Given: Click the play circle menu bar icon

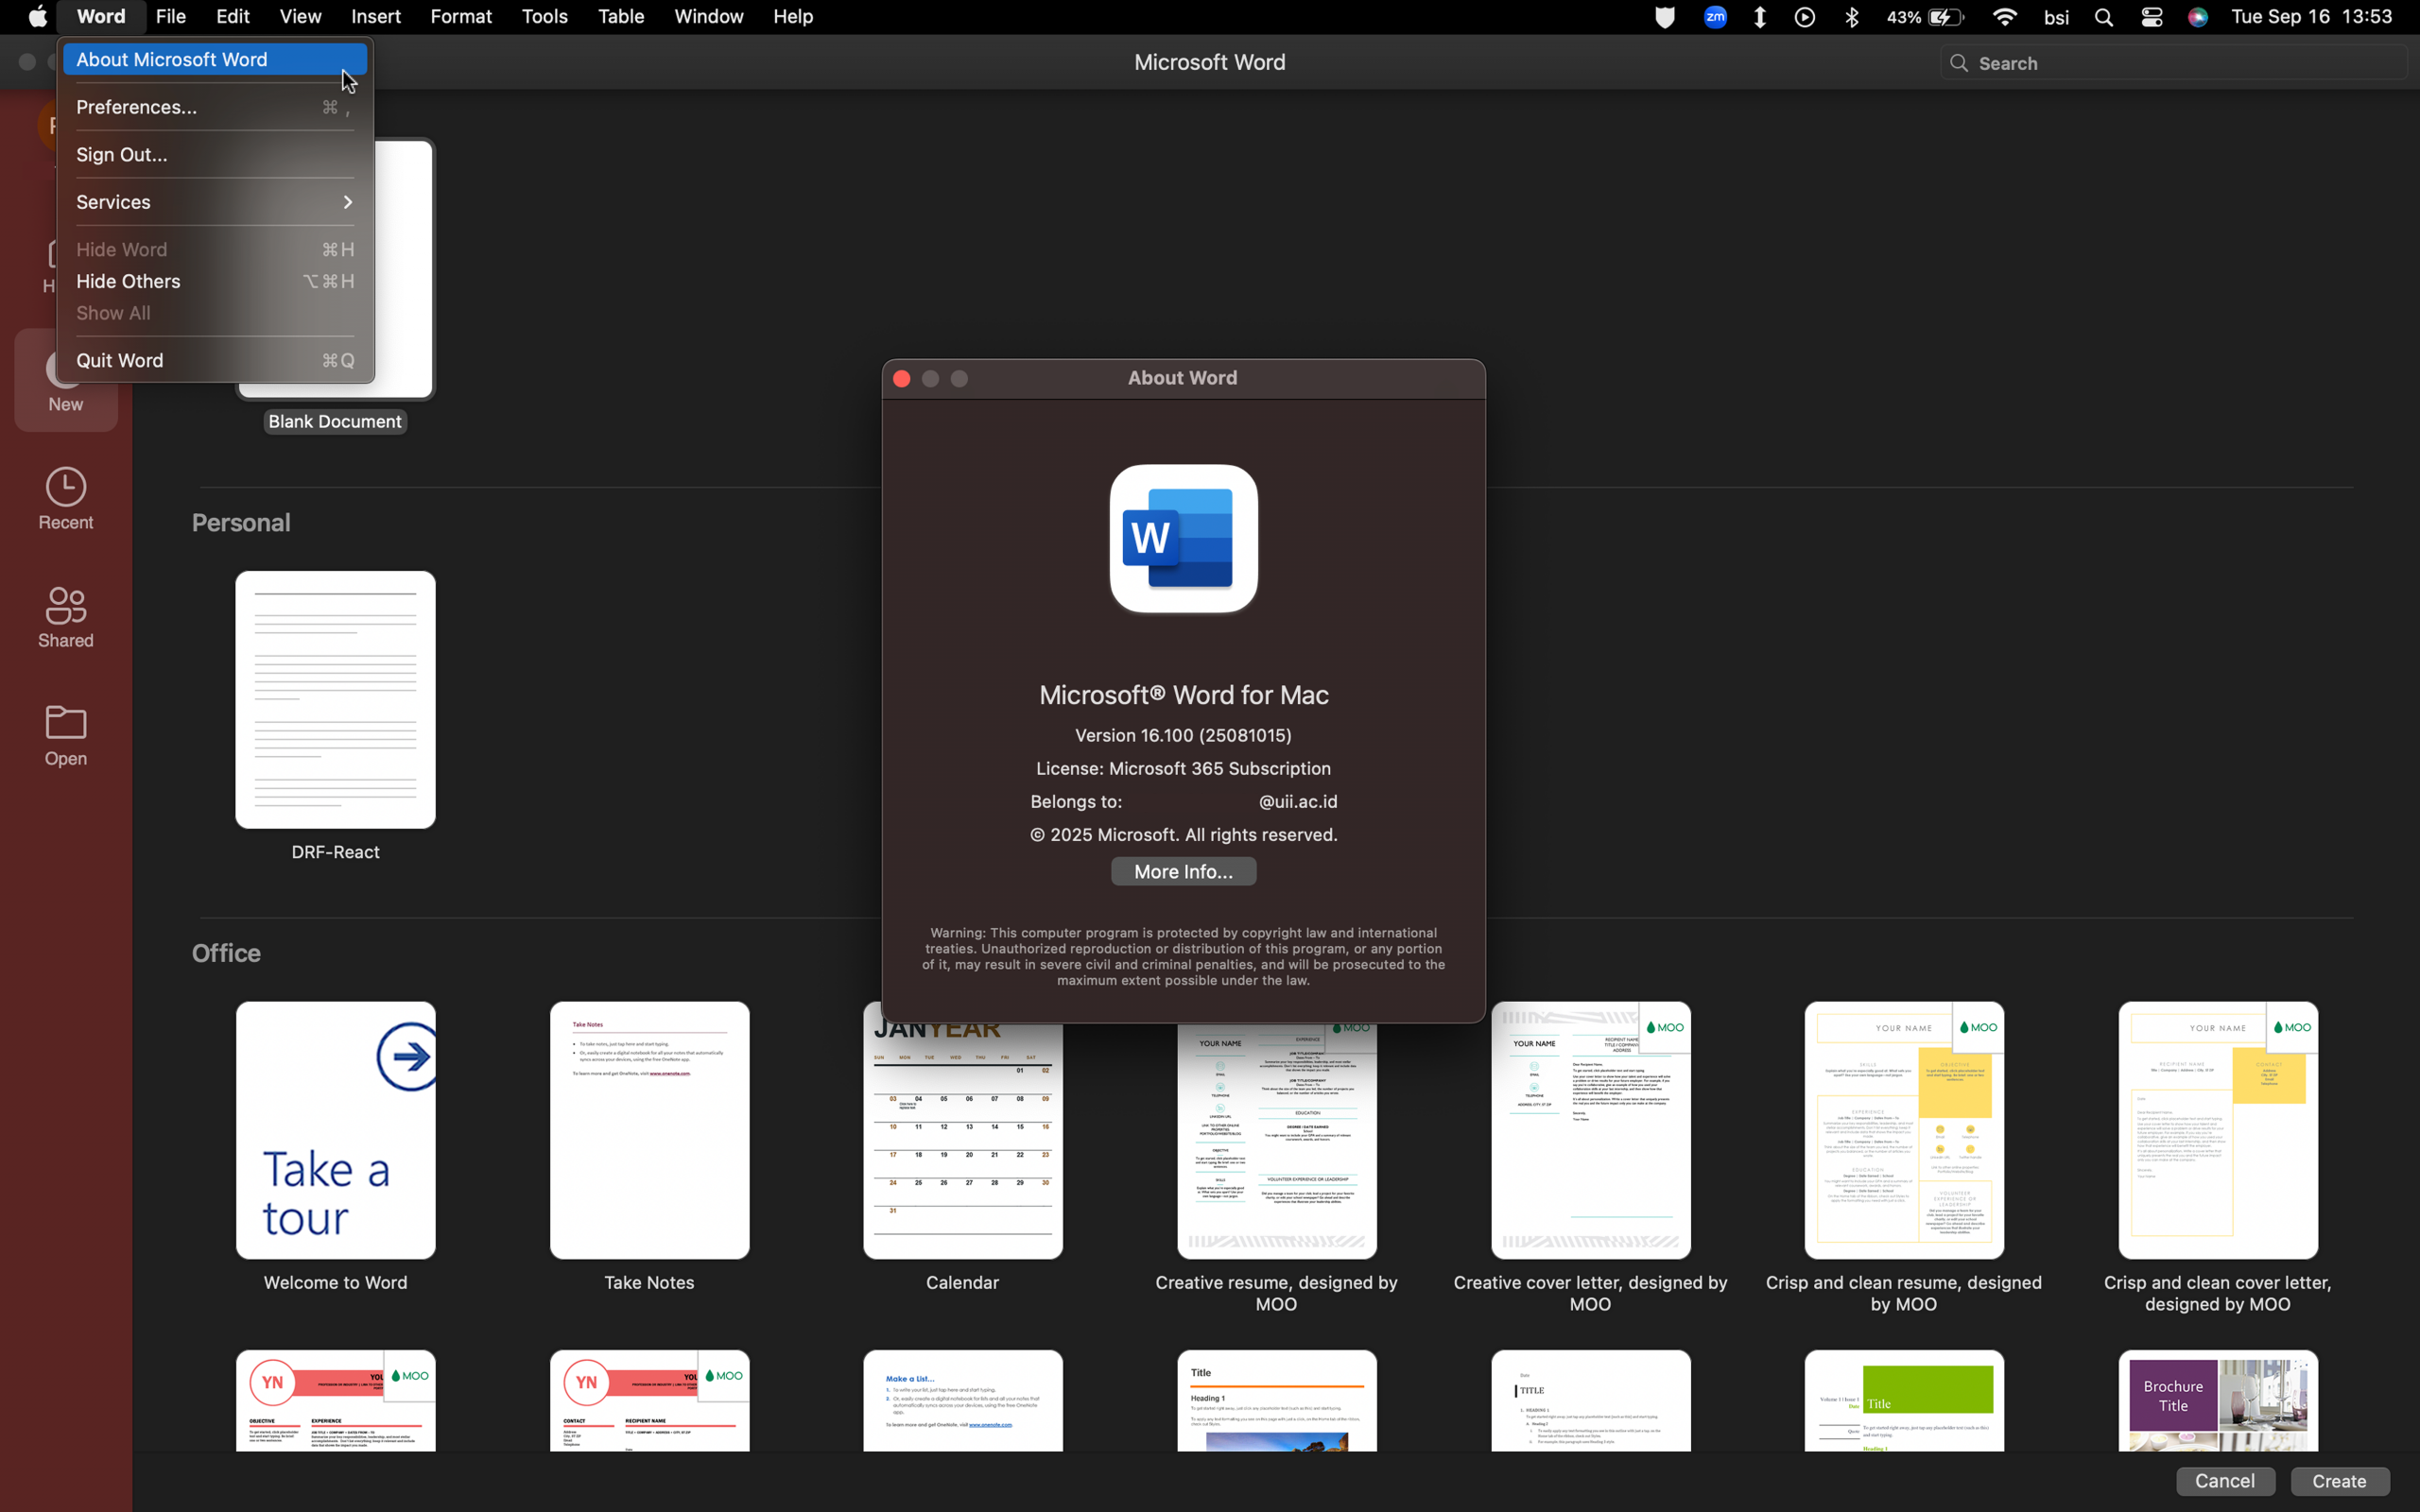Looking at the screenshot, I should 1805,17.
